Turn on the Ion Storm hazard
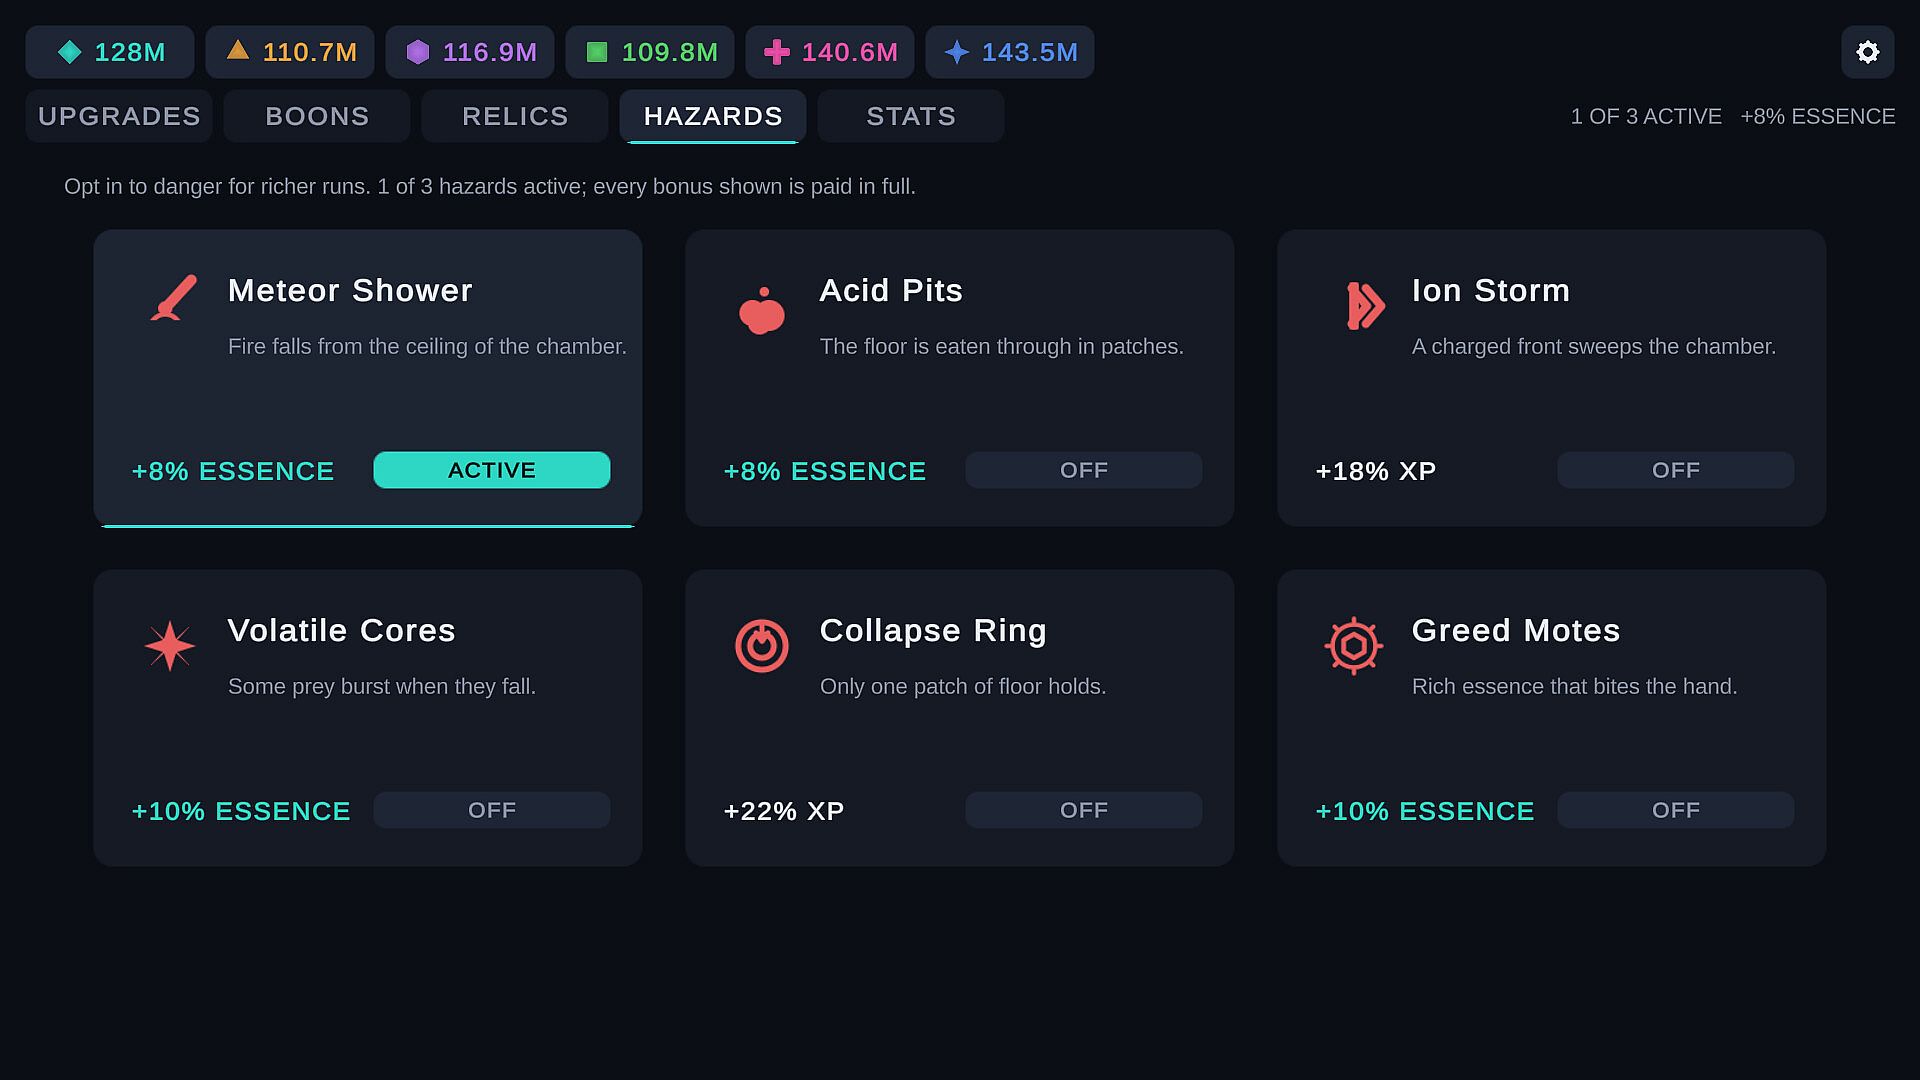 click(x=1676, y=470)
